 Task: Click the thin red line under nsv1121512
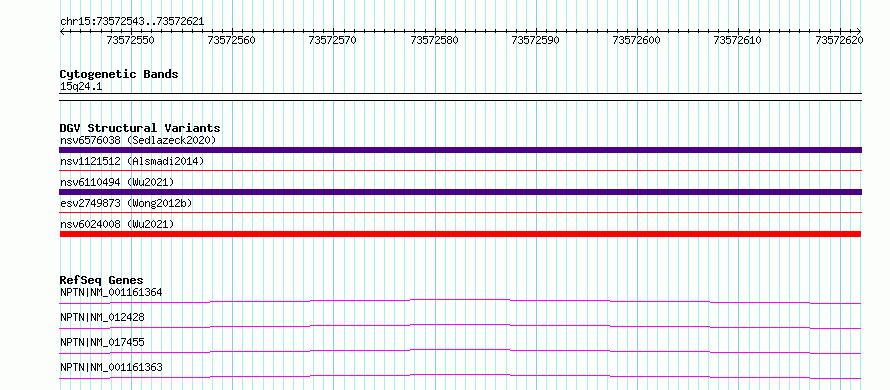coord(460,170)
